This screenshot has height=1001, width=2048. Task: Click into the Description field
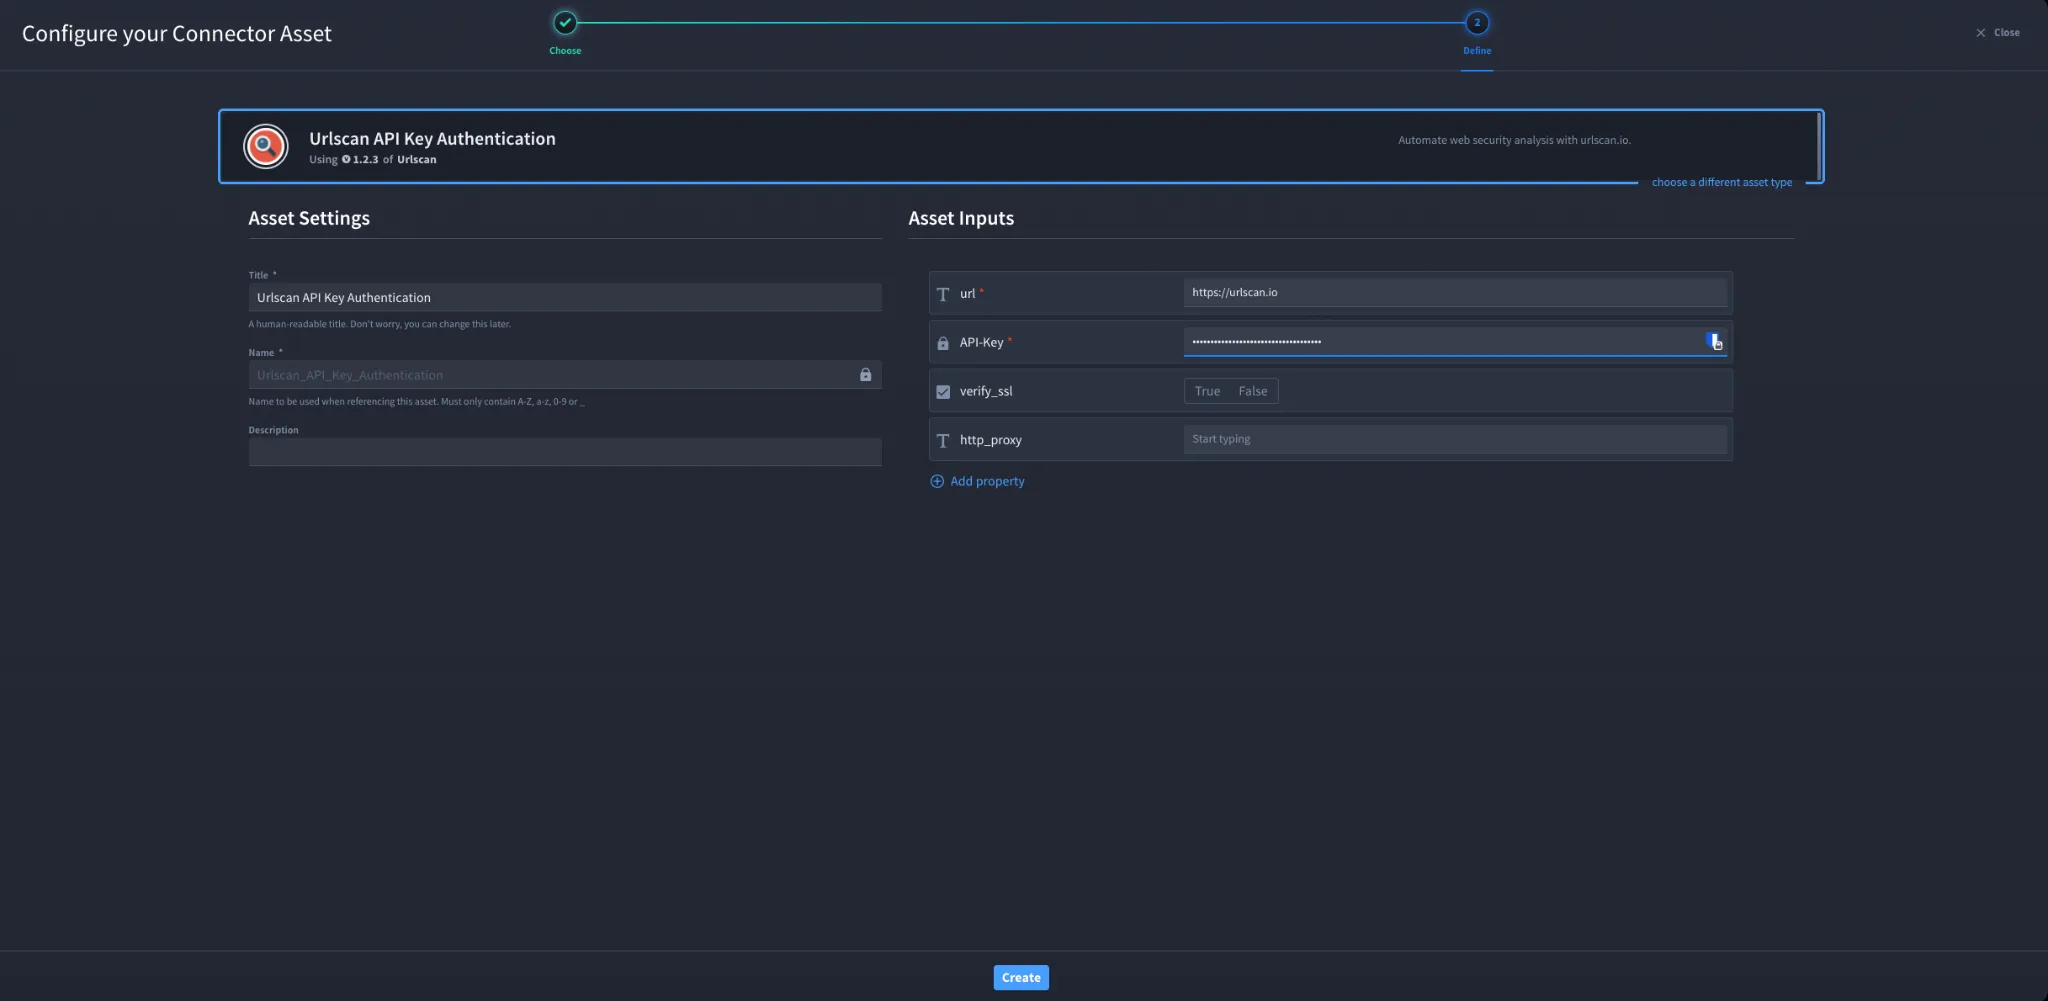[565, 452]
